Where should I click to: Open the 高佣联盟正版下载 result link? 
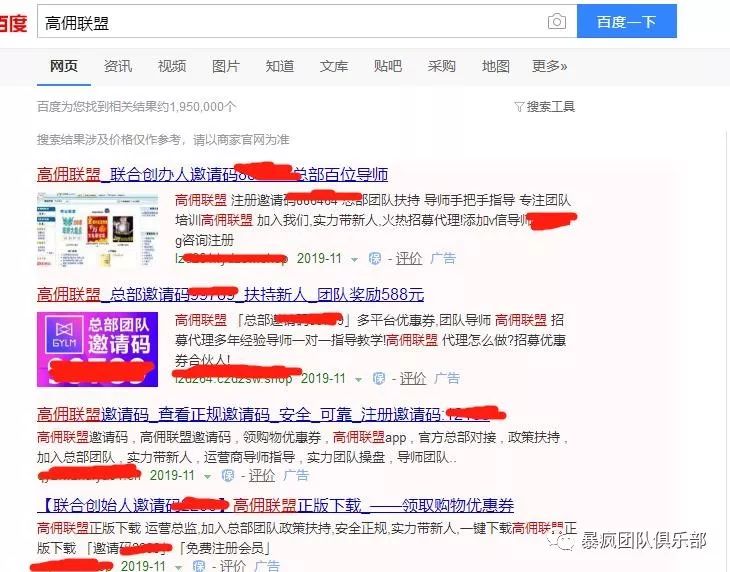click(x=275, y=505)
